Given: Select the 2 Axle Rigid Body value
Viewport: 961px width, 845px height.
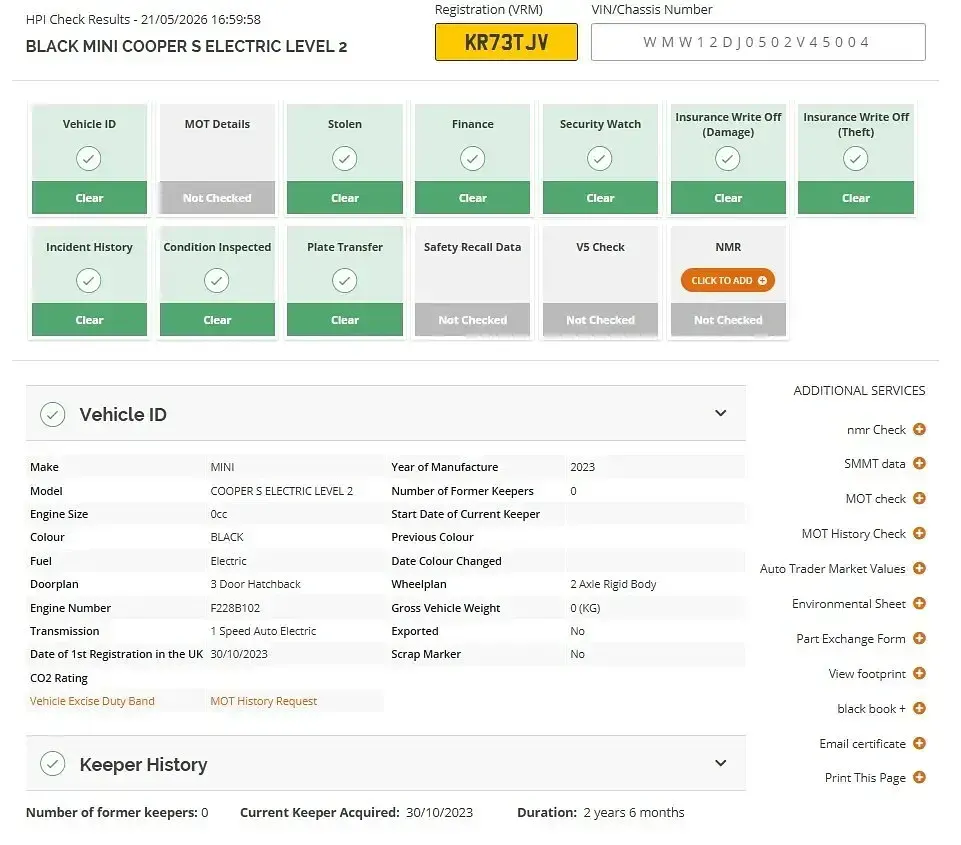Looking at the screenshot, I should tap(613, 584).
